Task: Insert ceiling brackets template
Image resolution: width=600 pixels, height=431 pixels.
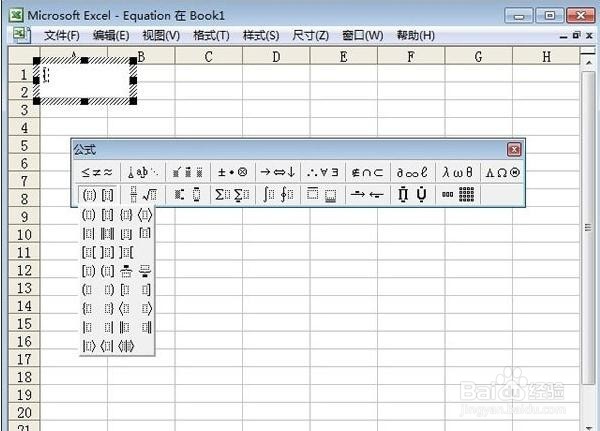Action: pos(145,233)
